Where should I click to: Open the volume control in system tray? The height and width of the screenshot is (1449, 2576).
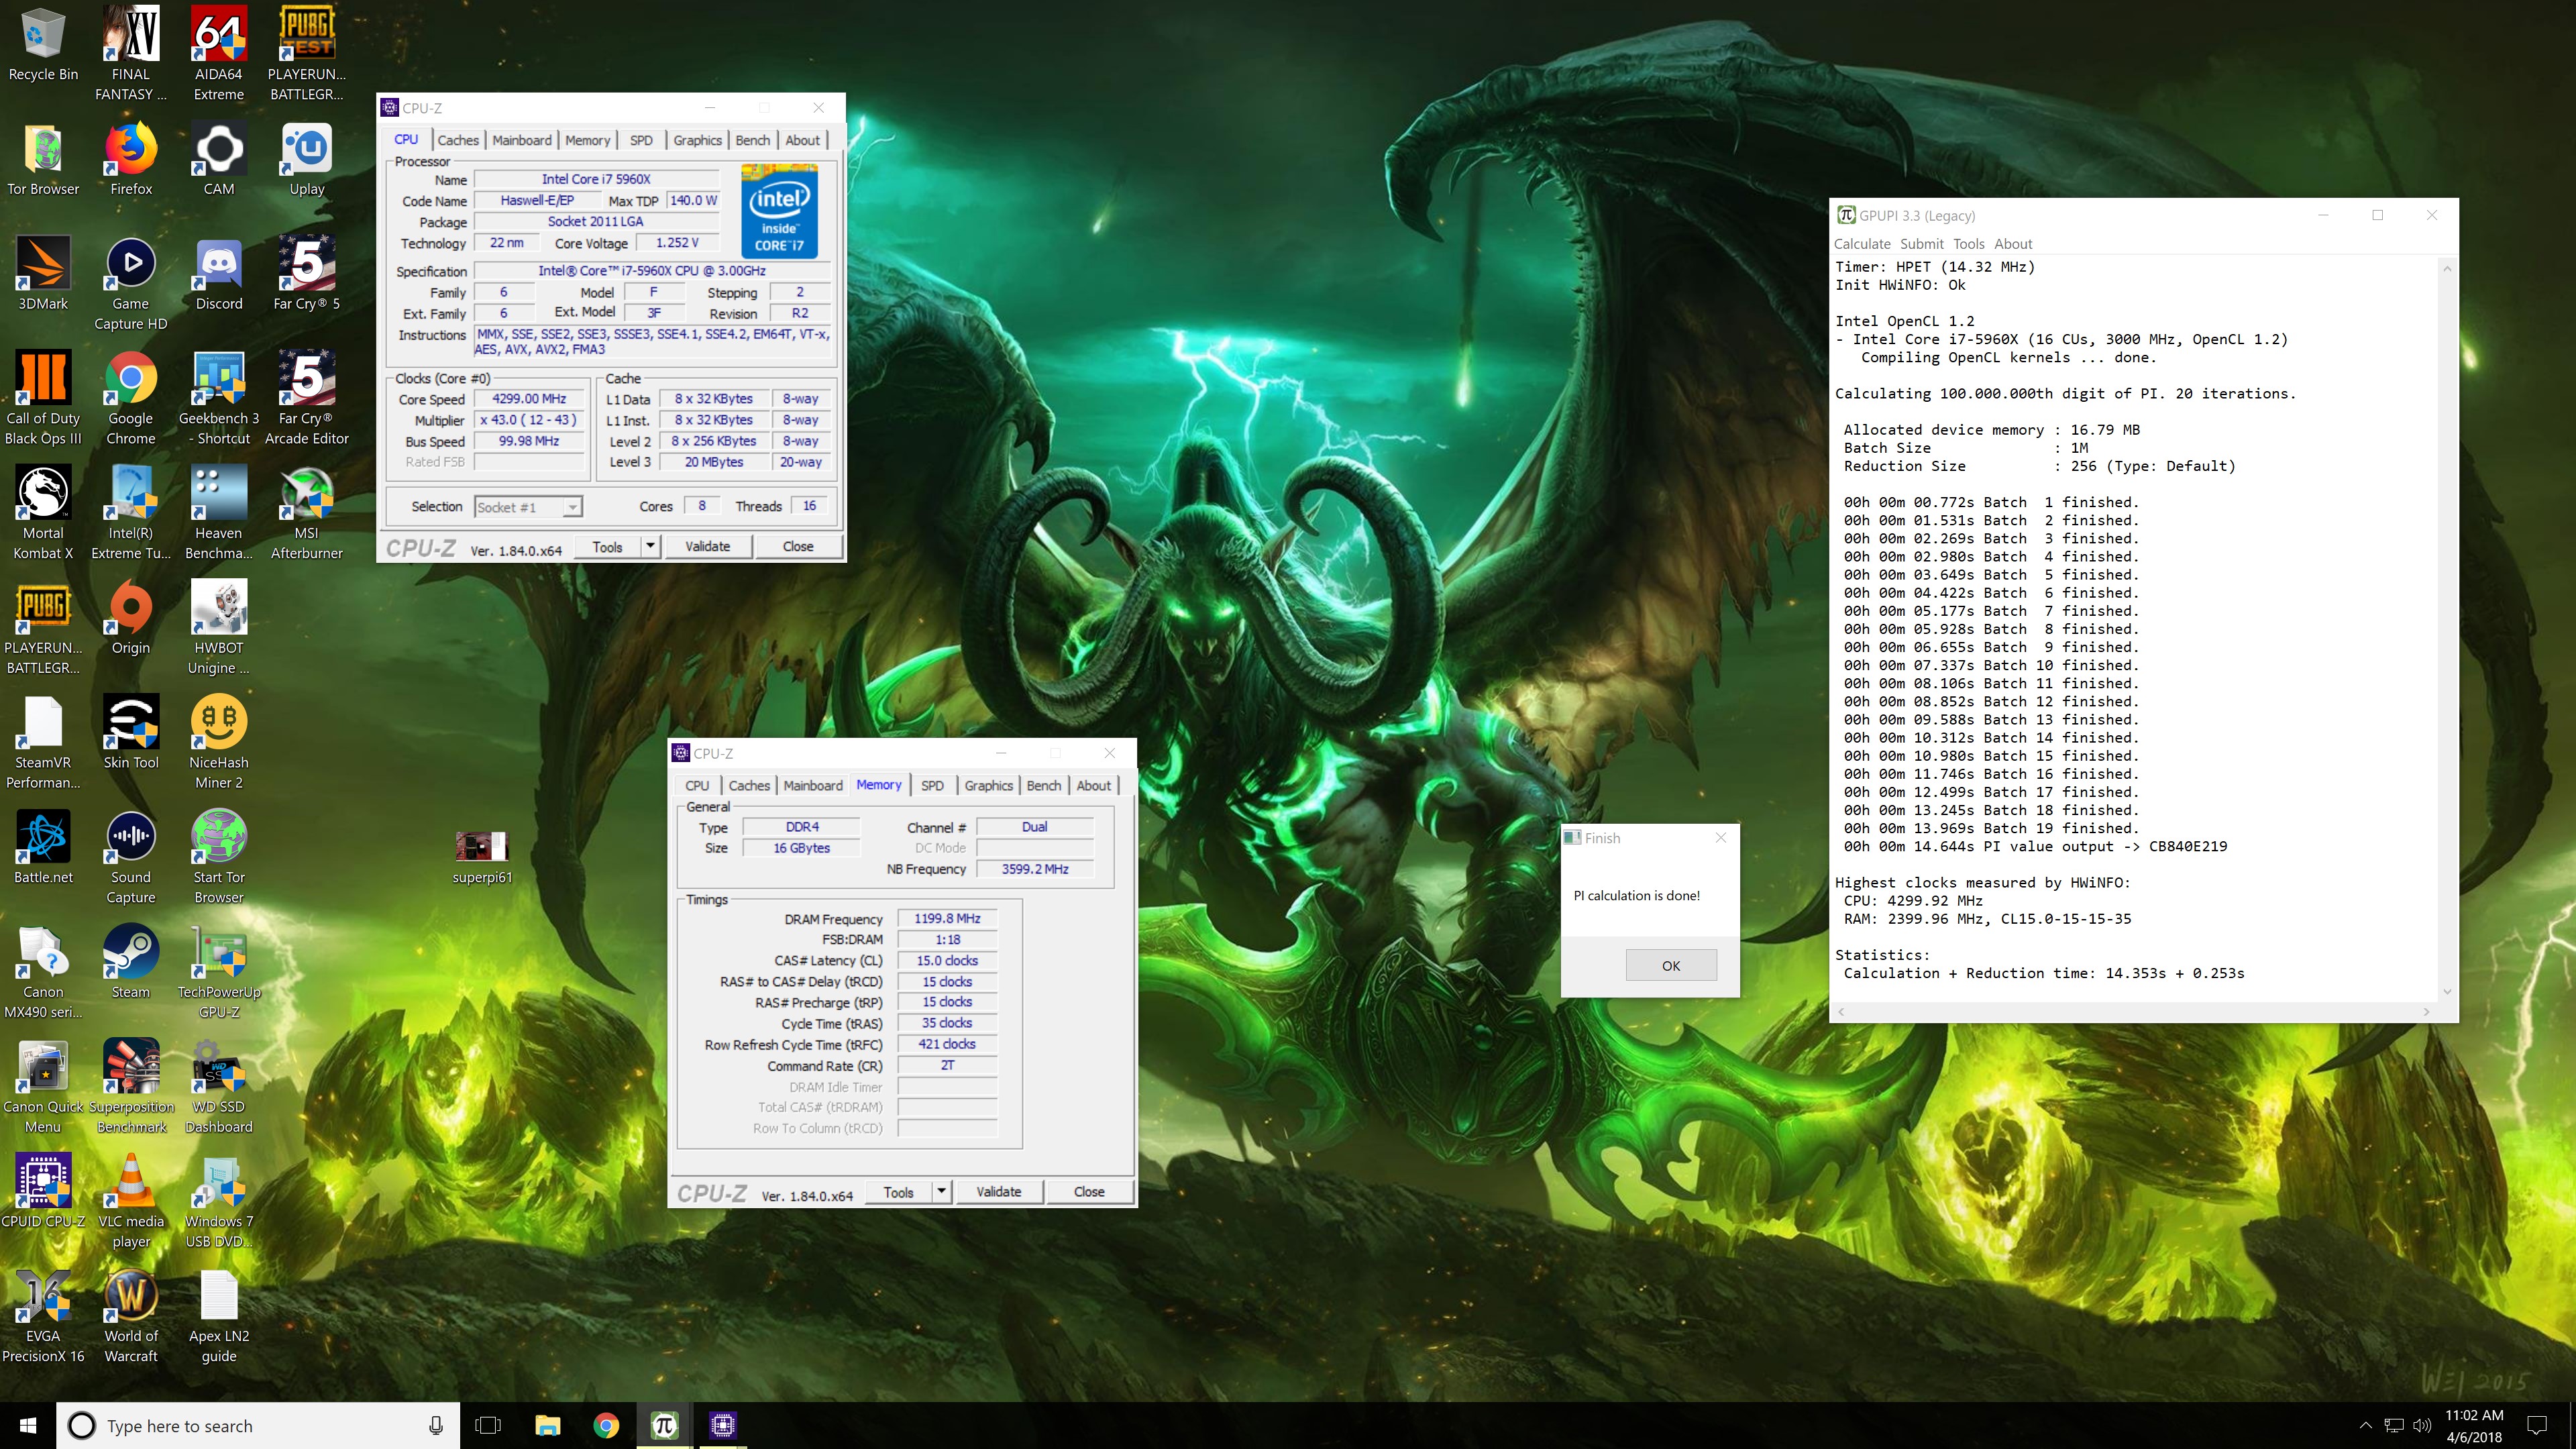point(2422,1425)
